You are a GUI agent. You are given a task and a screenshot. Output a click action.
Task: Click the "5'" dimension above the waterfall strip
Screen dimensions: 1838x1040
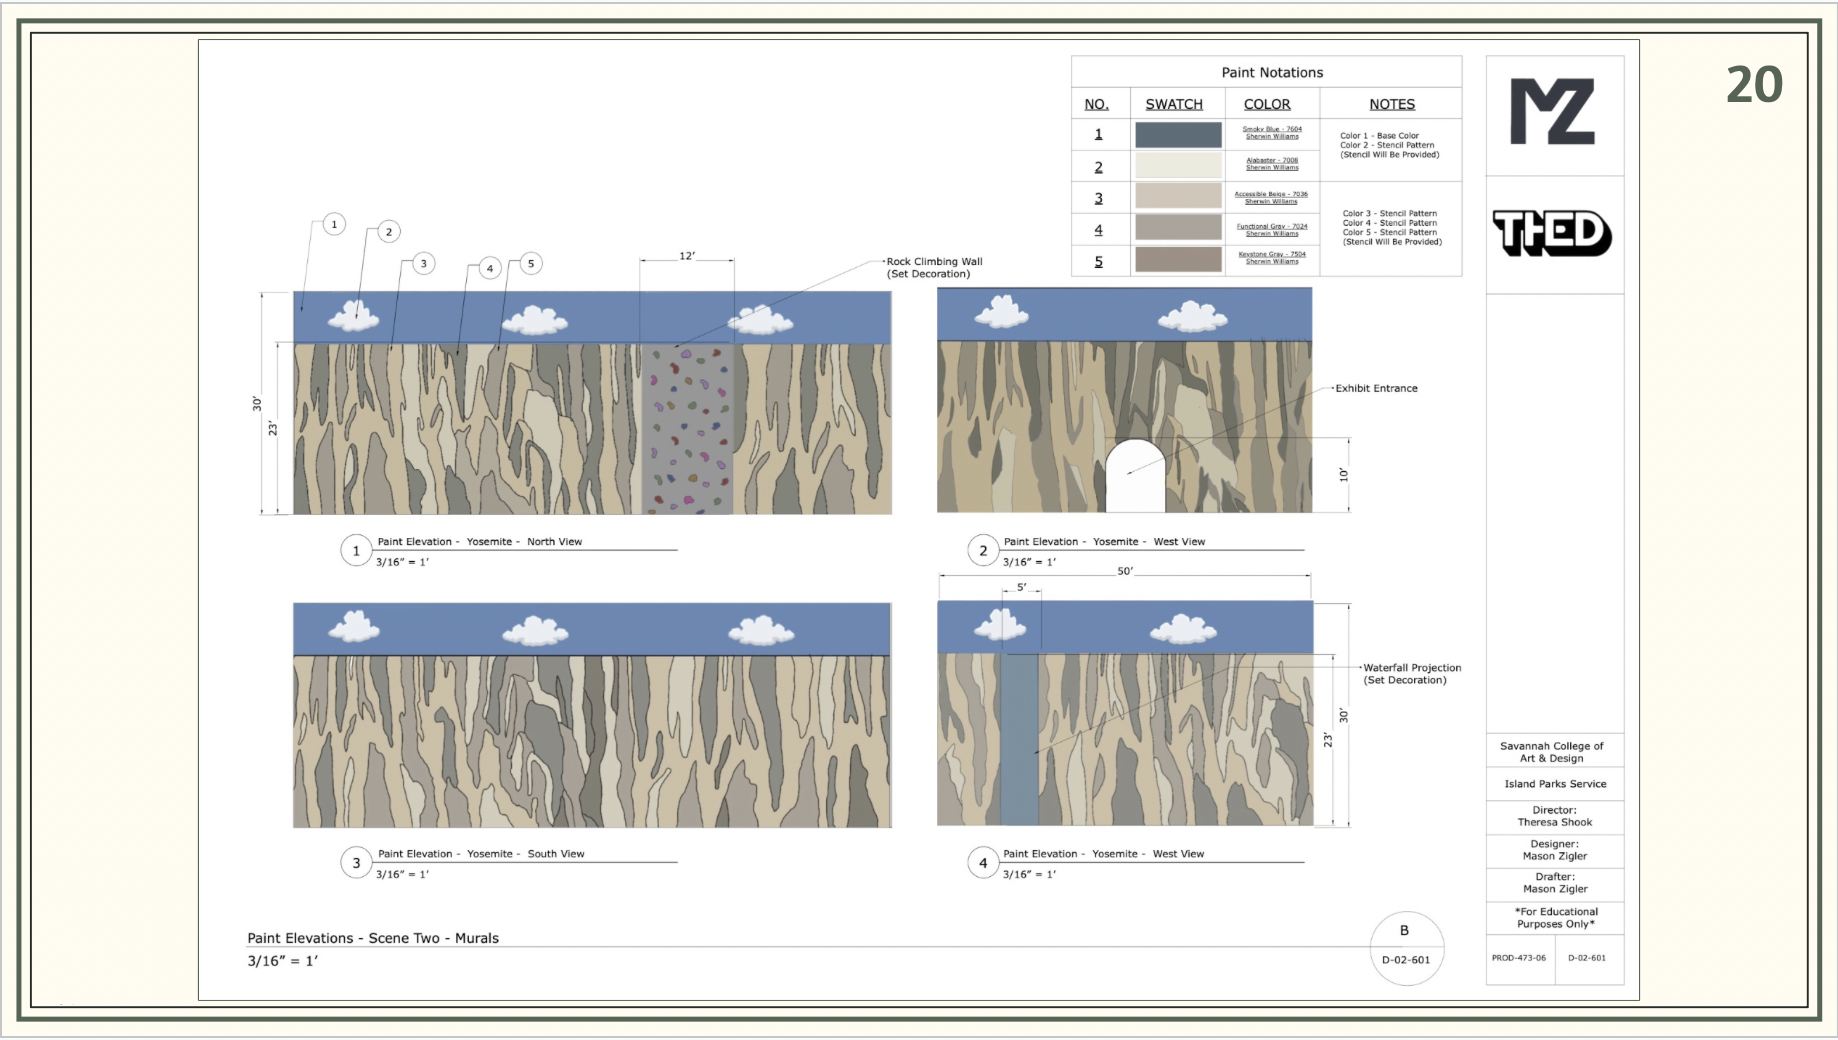[x=1021, y=587]
